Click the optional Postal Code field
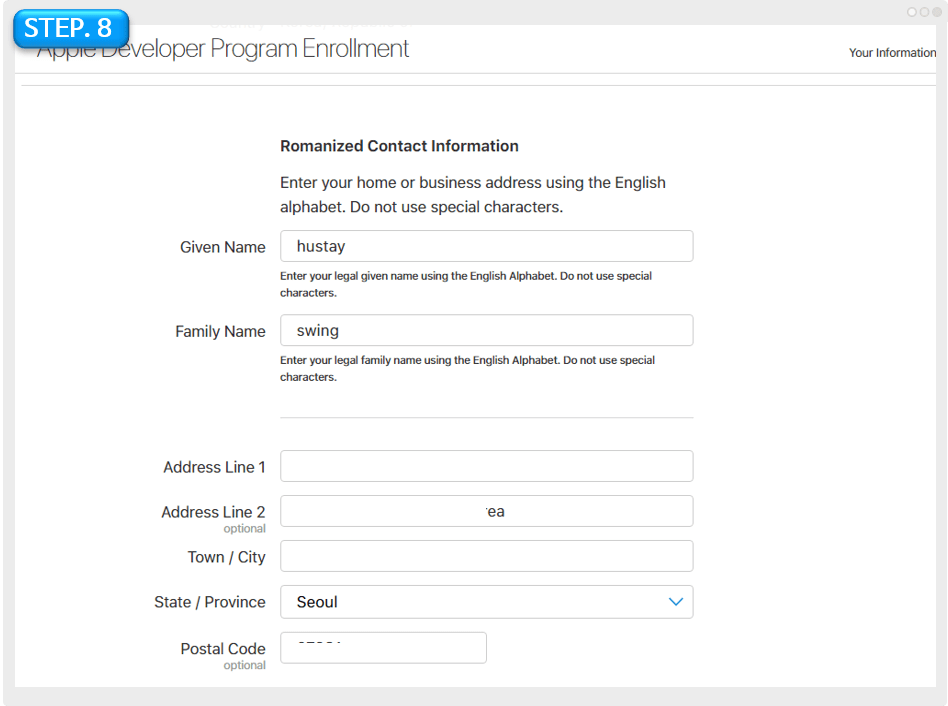948x706 pixels. click(x=383, y=647)
